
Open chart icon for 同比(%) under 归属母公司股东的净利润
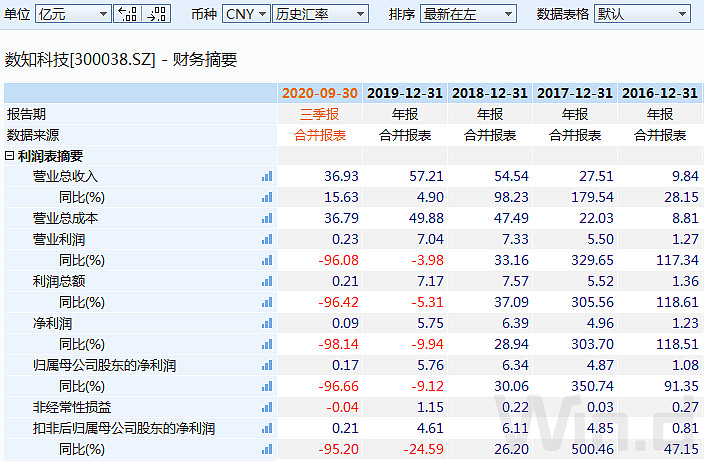coord(267,386)
